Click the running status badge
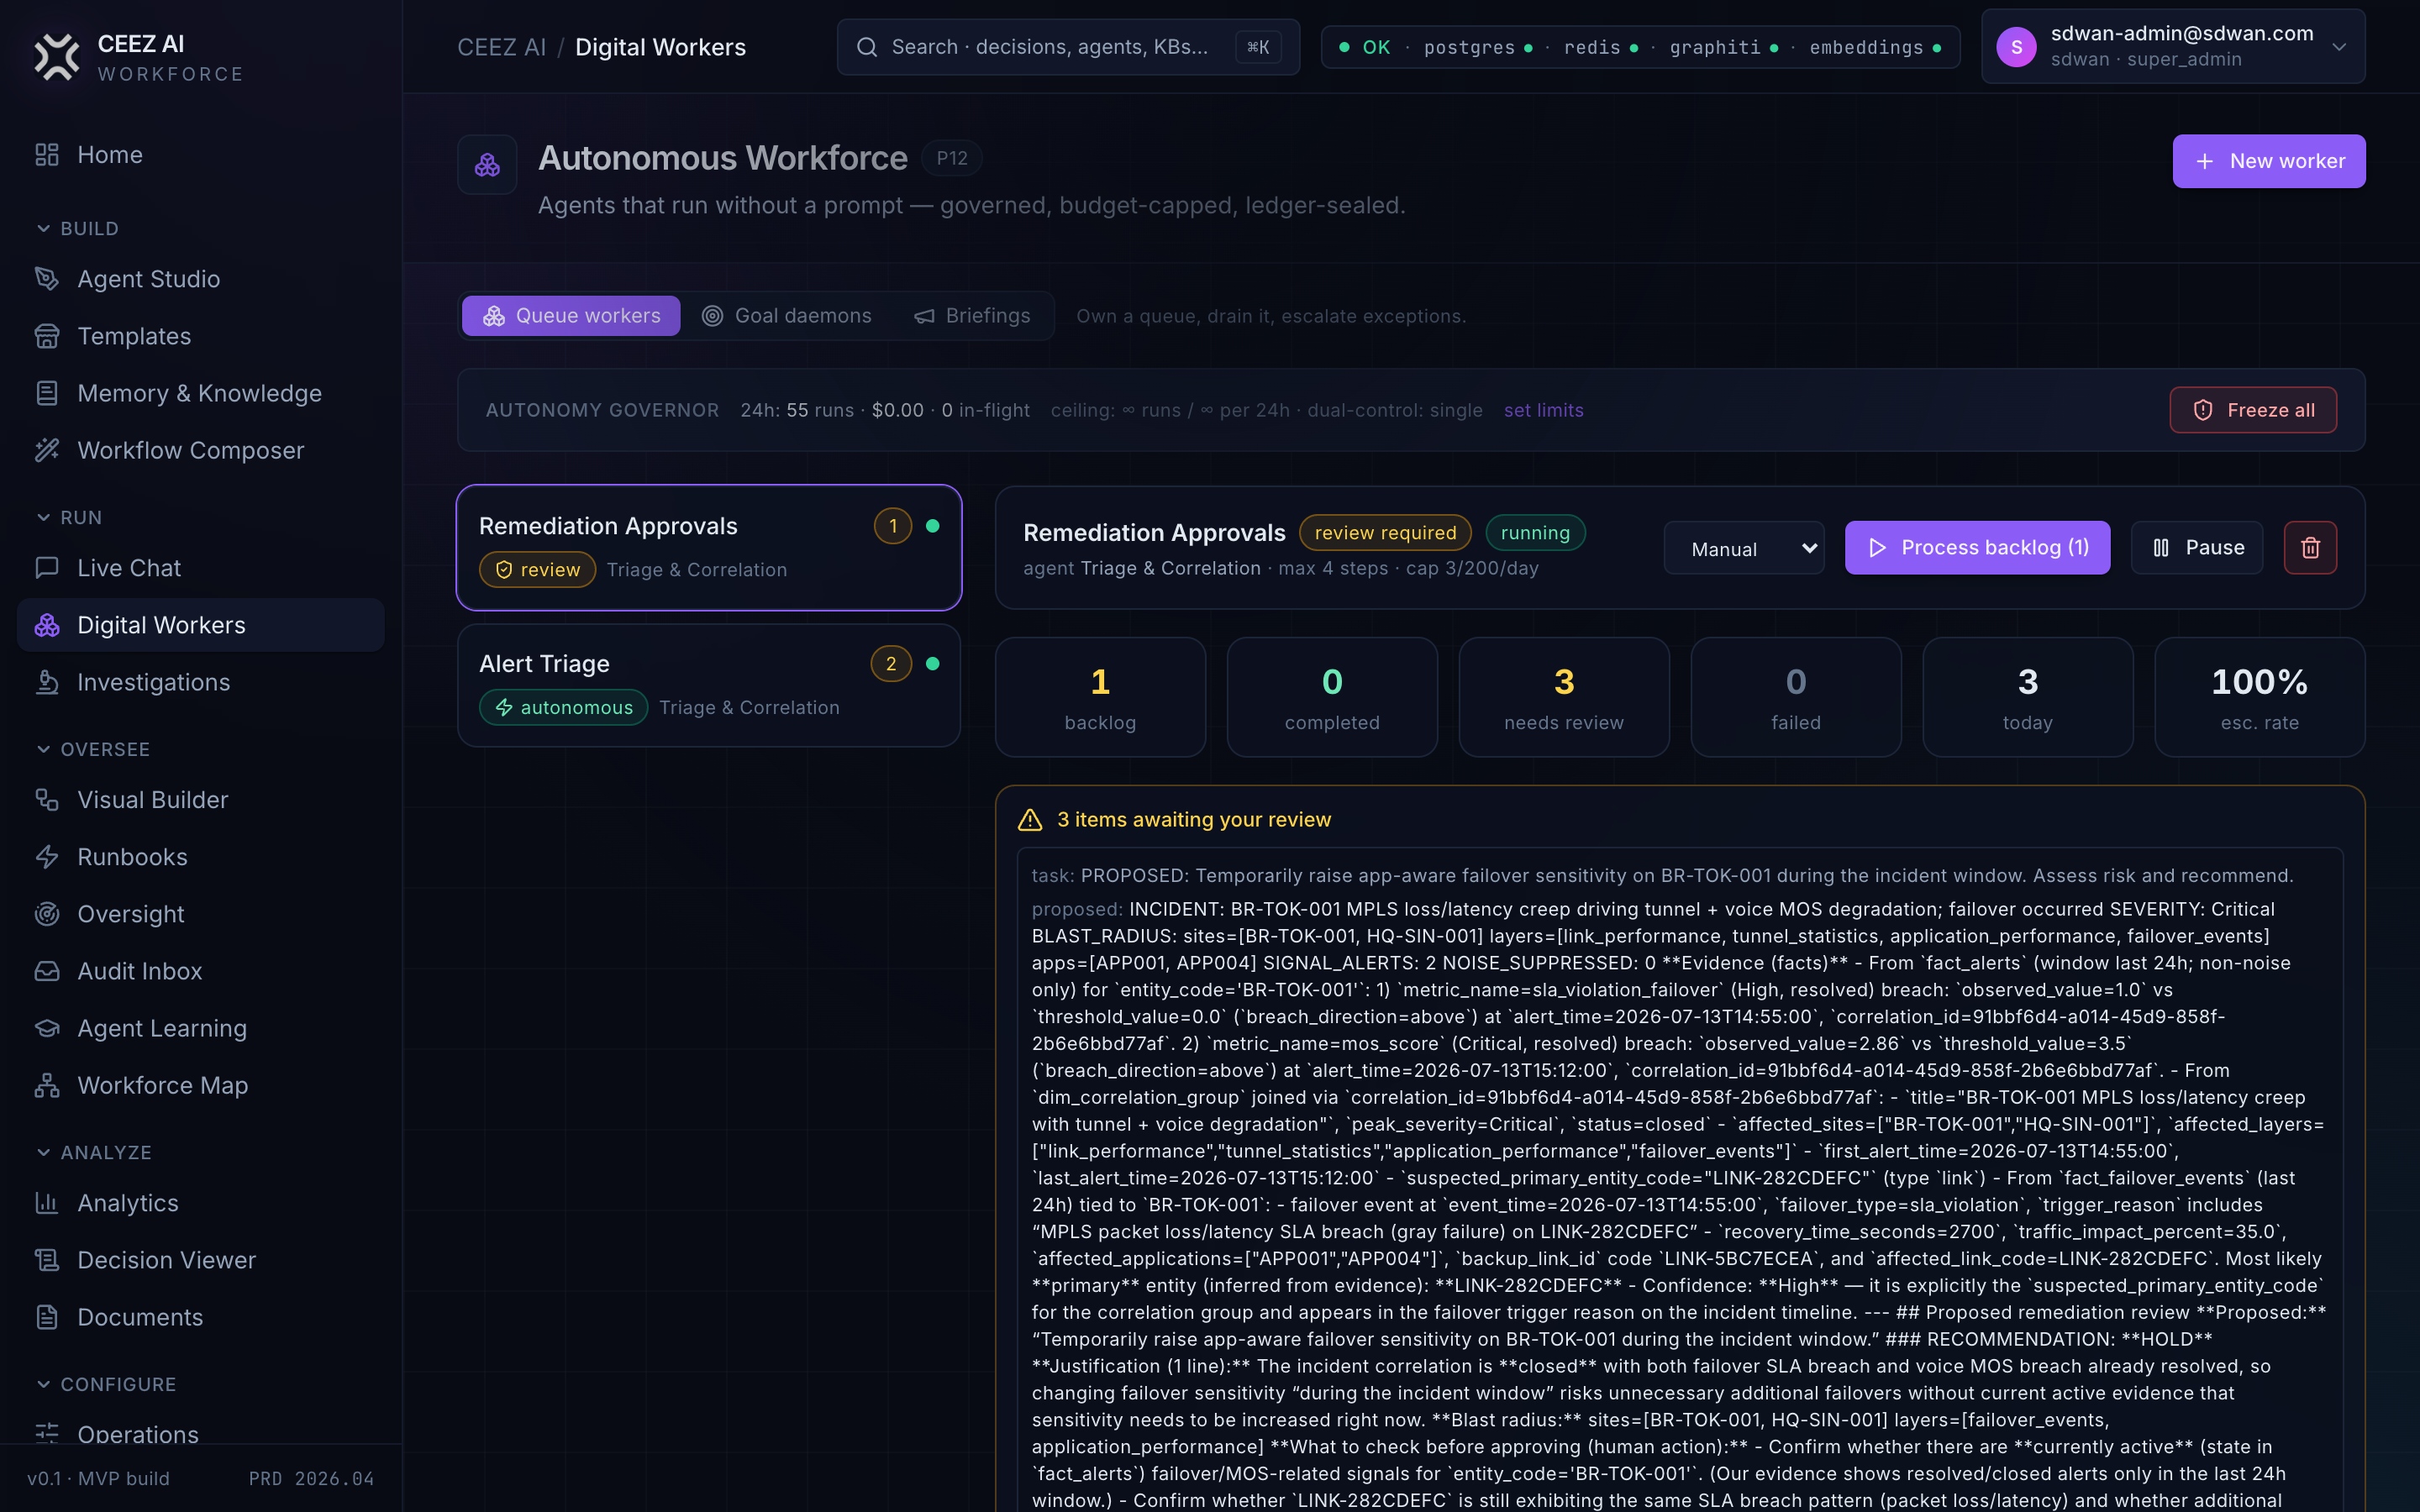This screenshot has height=1512, width=2420. (1535, 533)
